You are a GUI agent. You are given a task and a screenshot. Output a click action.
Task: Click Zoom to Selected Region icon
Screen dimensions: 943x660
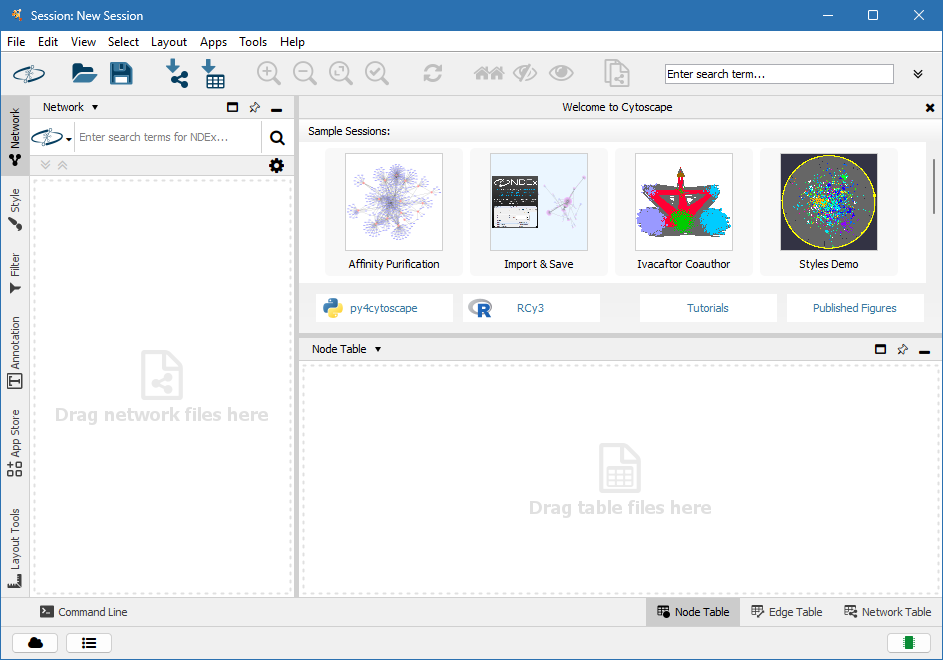tap(376, 73)
